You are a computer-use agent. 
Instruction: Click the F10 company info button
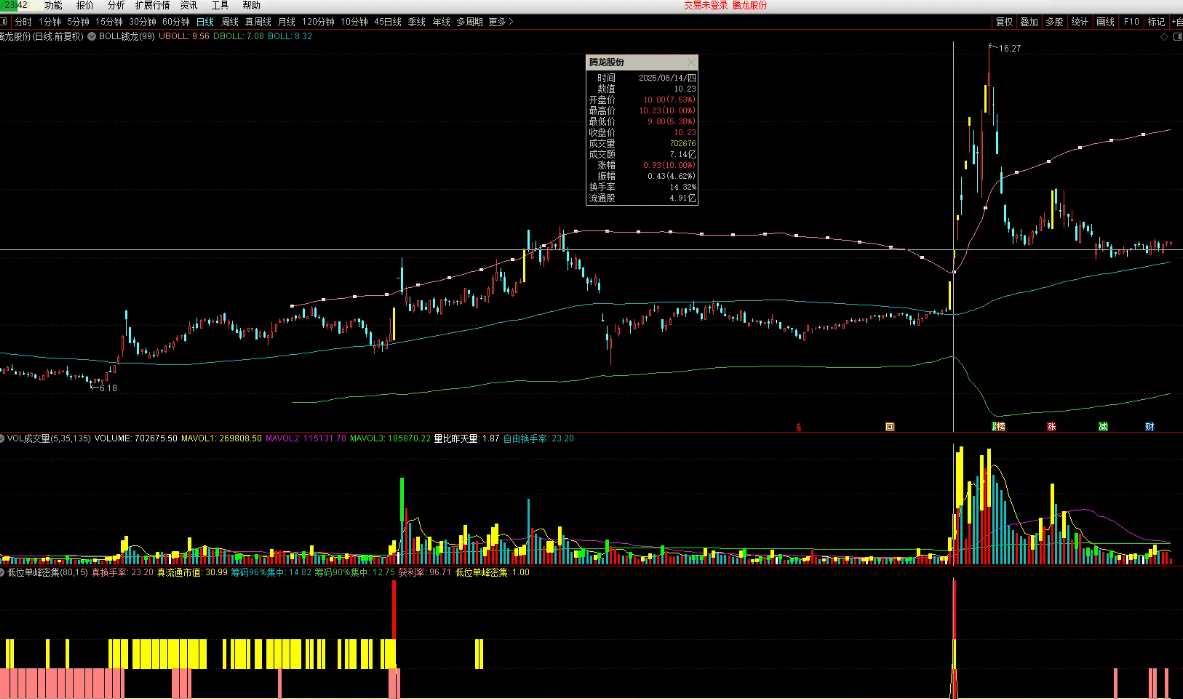1131,21
